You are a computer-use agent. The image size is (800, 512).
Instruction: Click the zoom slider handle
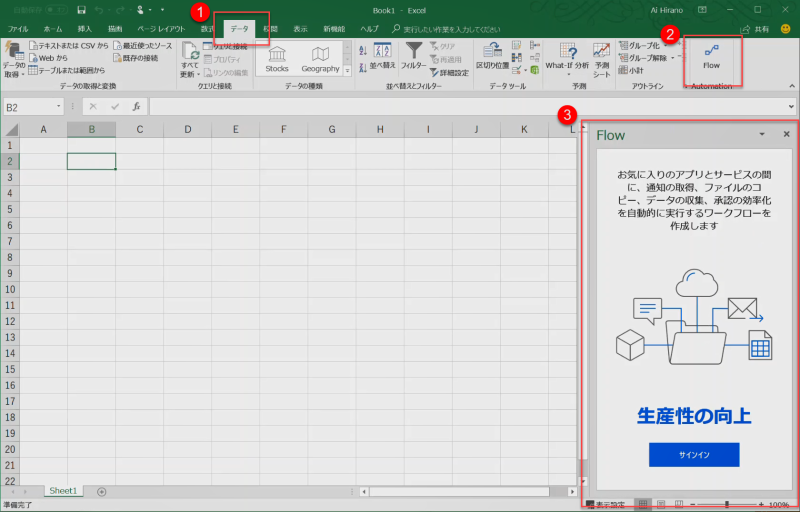(727, 505)
